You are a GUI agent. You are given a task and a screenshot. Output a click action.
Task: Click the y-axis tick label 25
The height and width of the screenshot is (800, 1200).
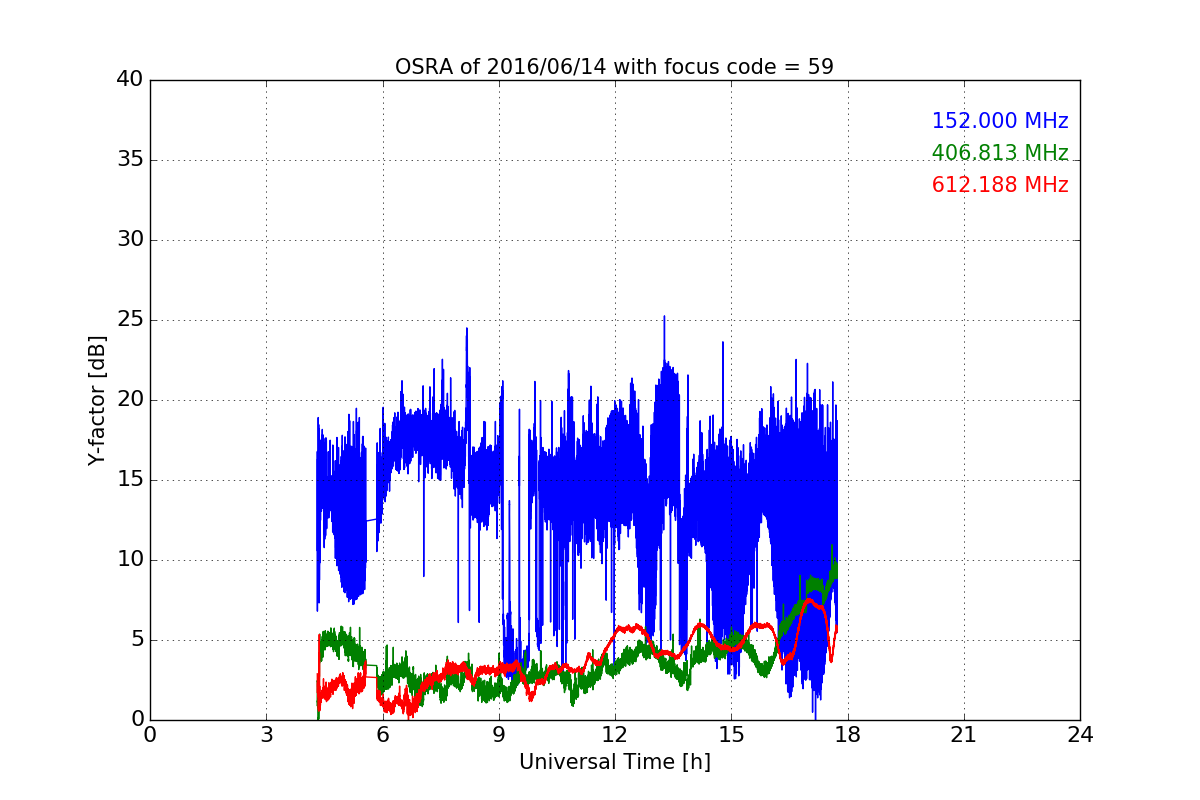pyautogui.click(x=130, y=319)
